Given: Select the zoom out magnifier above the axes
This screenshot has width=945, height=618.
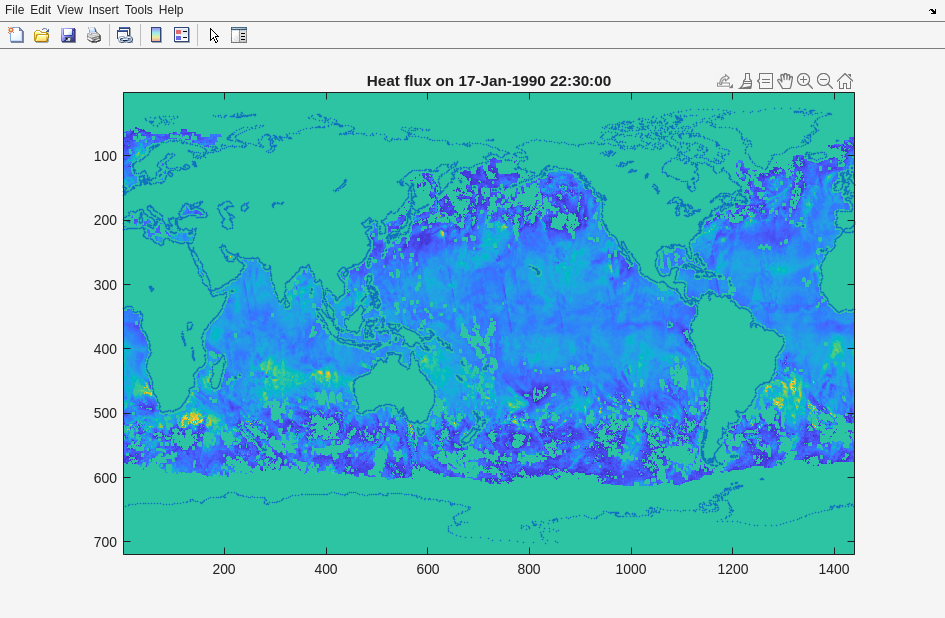Looking at the screenshot, I should click(825, 81).
